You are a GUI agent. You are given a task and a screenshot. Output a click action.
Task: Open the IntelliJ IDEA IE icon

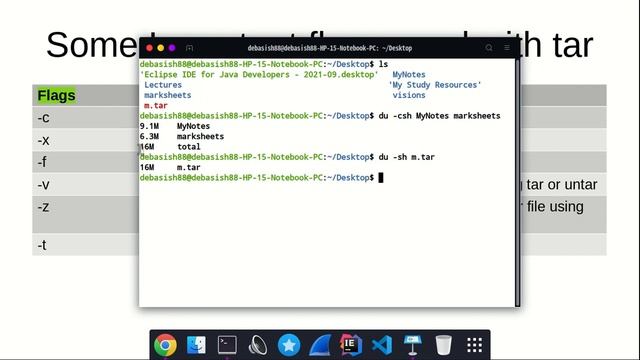[351, 345]
